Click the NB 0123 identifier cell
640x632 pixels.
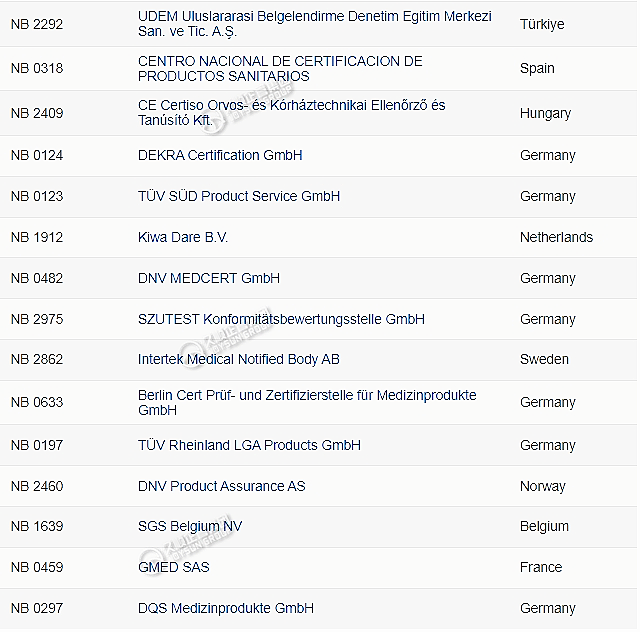[x=37, y=196]
